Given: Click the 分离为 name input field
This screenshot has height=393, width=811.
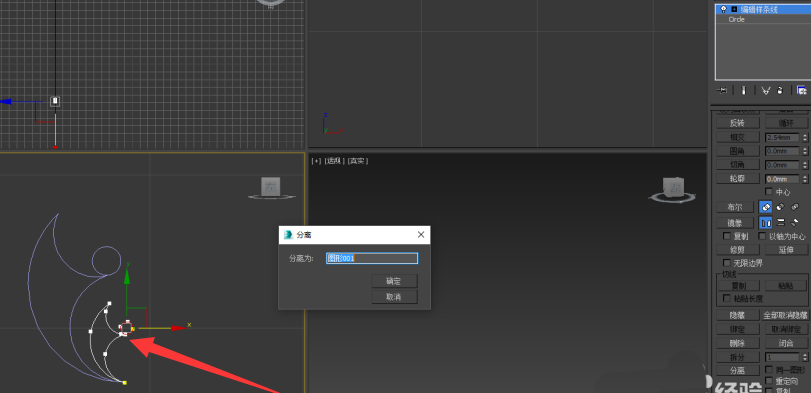Looking at the screenshot, I should click(372, 258).
